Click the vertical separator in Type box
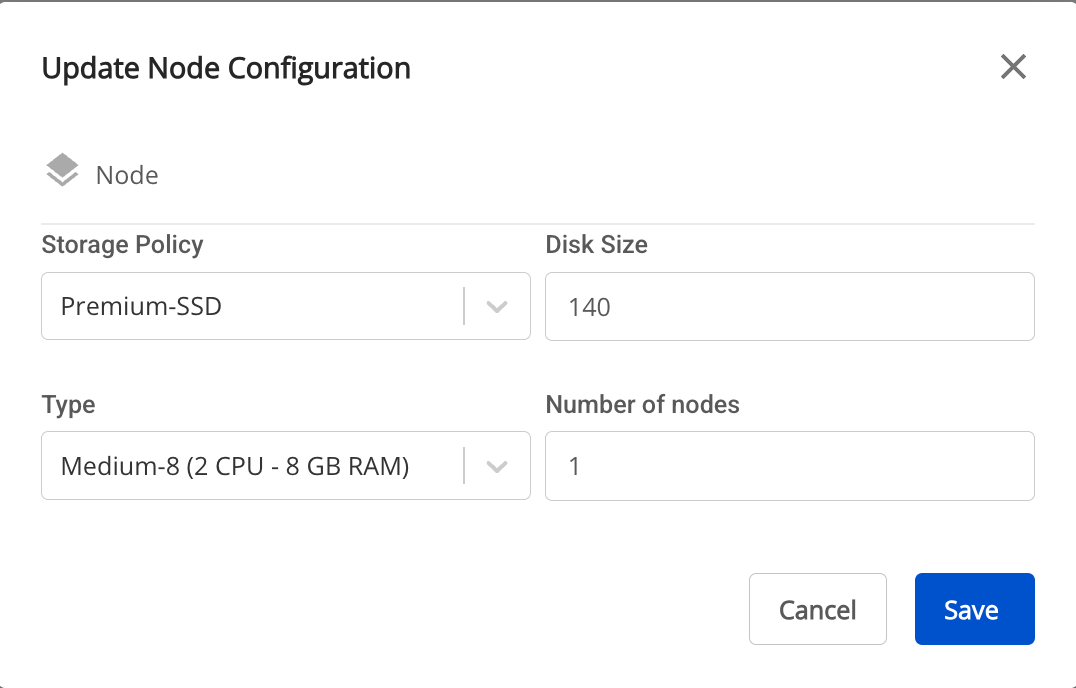 pyautogui.click(x=465, y=466)
